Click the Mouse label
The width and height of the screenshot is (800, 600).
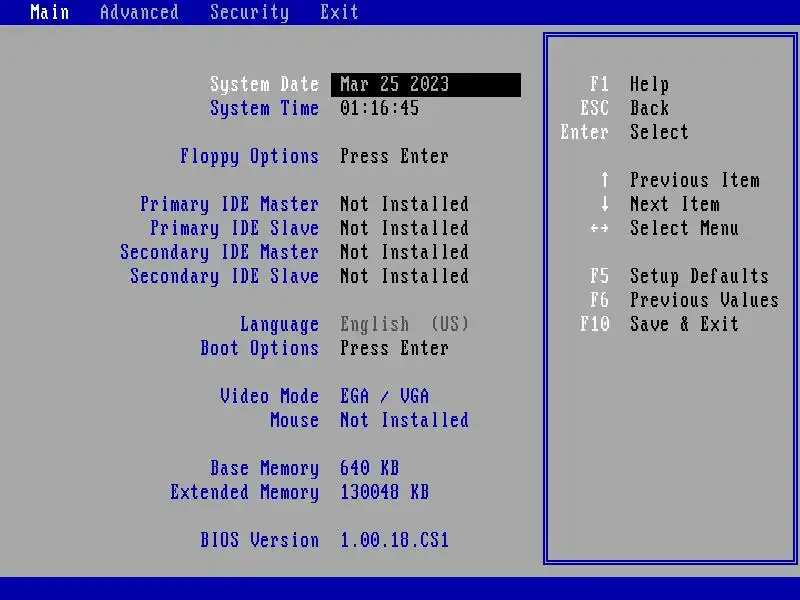coord(294,420)
